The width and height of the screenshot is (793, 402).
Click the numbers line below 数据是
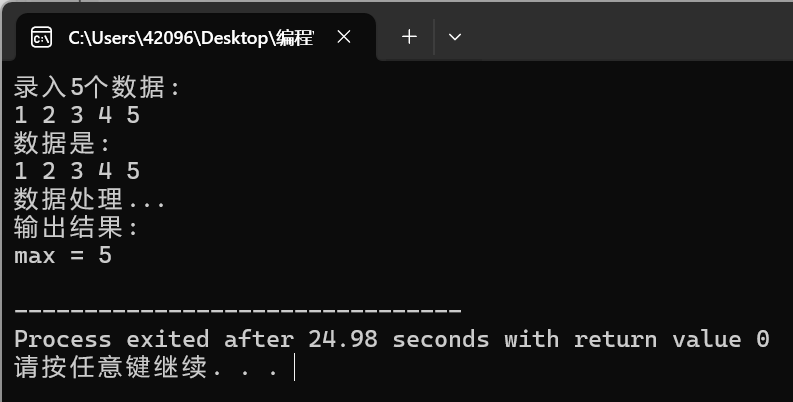coord(77,171)
